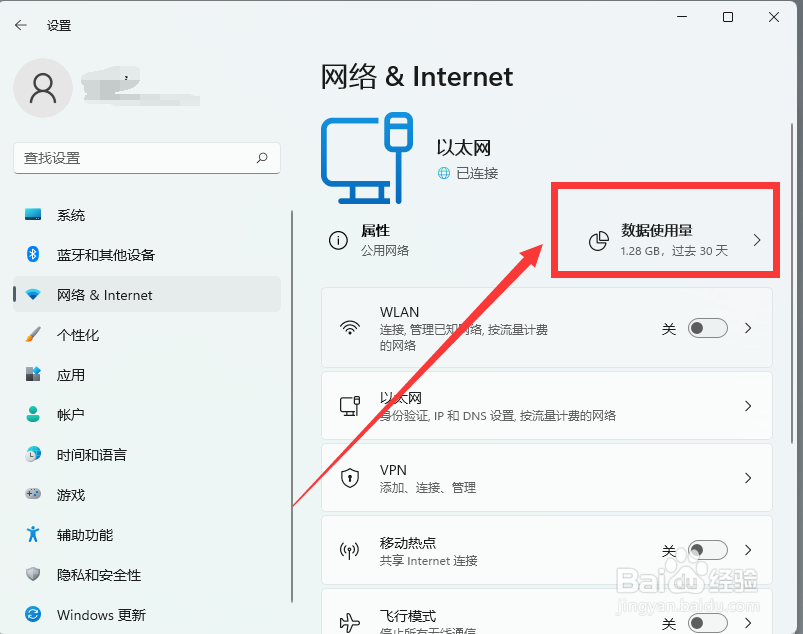Image resolution: width=803 pixels, height=634 pixels.
Task: Enable the 移动热点 switch
Action: pos(707,549)
